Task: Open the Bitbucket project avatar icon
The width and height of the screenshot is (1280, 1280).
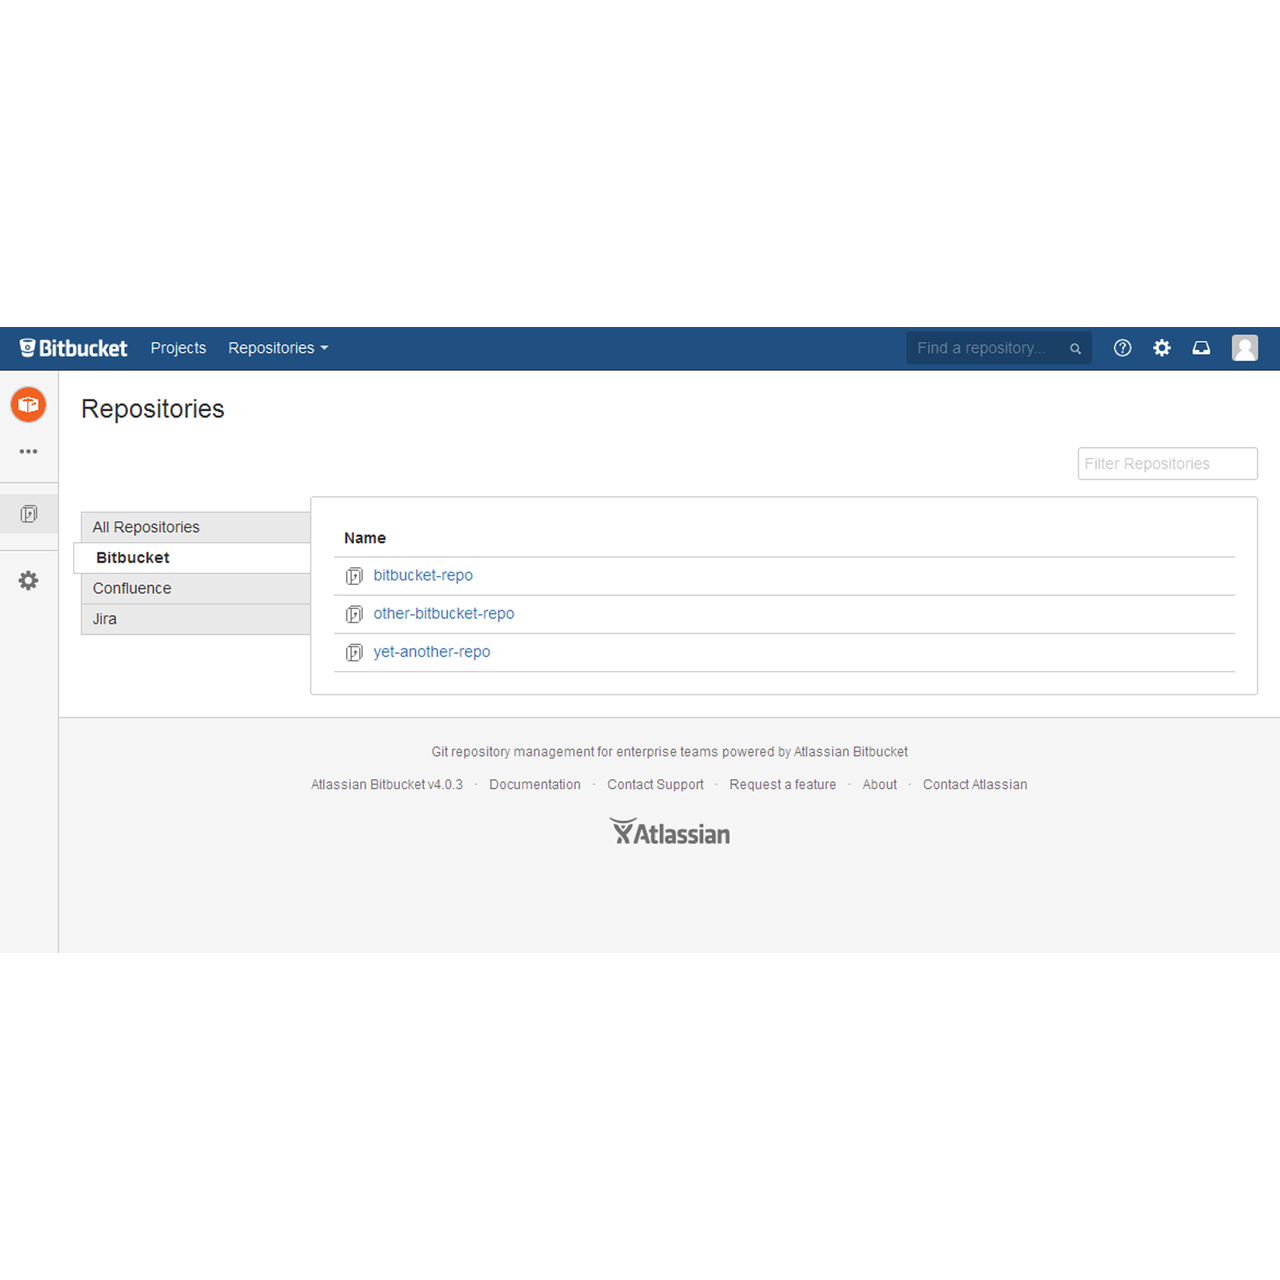Action: 28,404
